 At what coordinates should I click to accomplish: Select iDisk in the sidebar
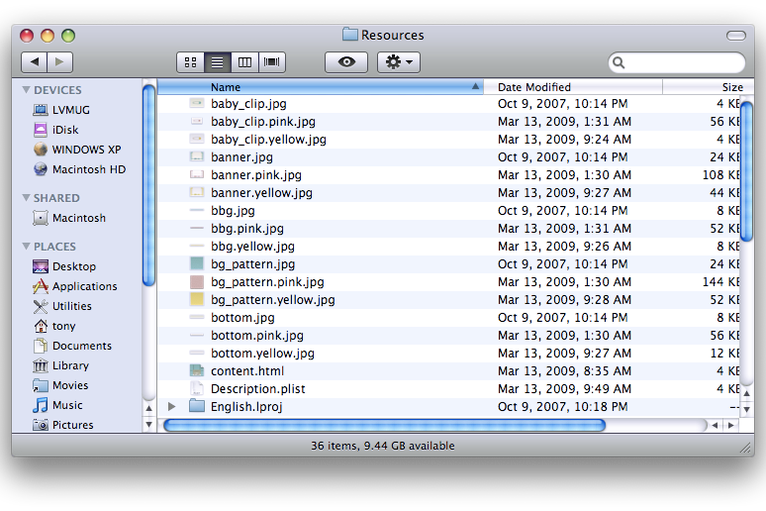[68, 130]
